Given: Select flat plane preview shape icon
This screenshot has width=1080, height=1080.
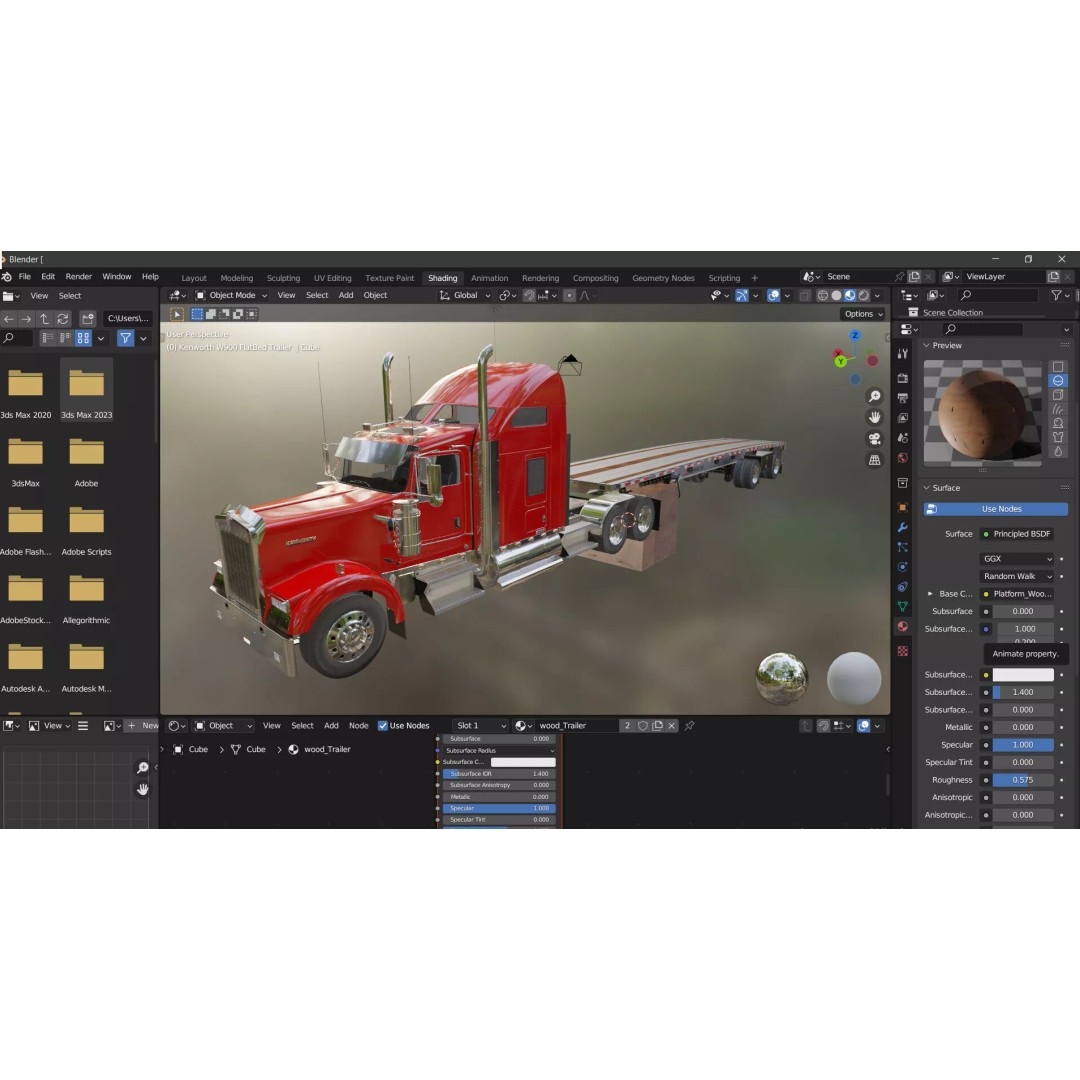Looking at the screenshot, I should (x=1058, y=366).
